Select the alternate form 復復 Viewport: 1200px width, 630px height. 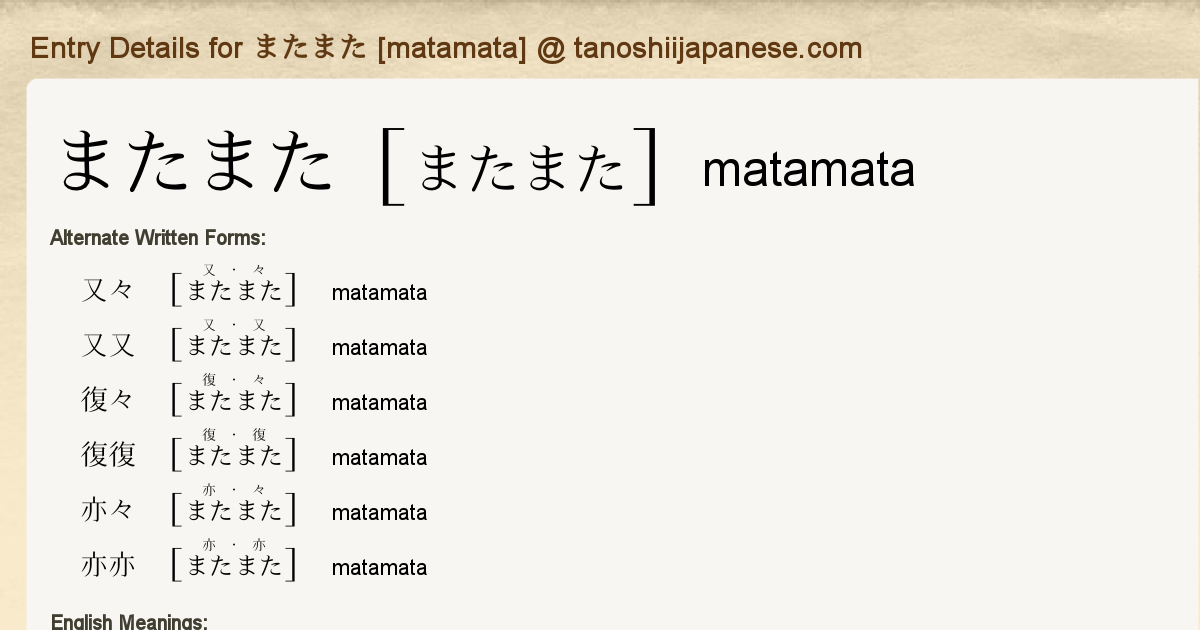[x=108, y=456]
